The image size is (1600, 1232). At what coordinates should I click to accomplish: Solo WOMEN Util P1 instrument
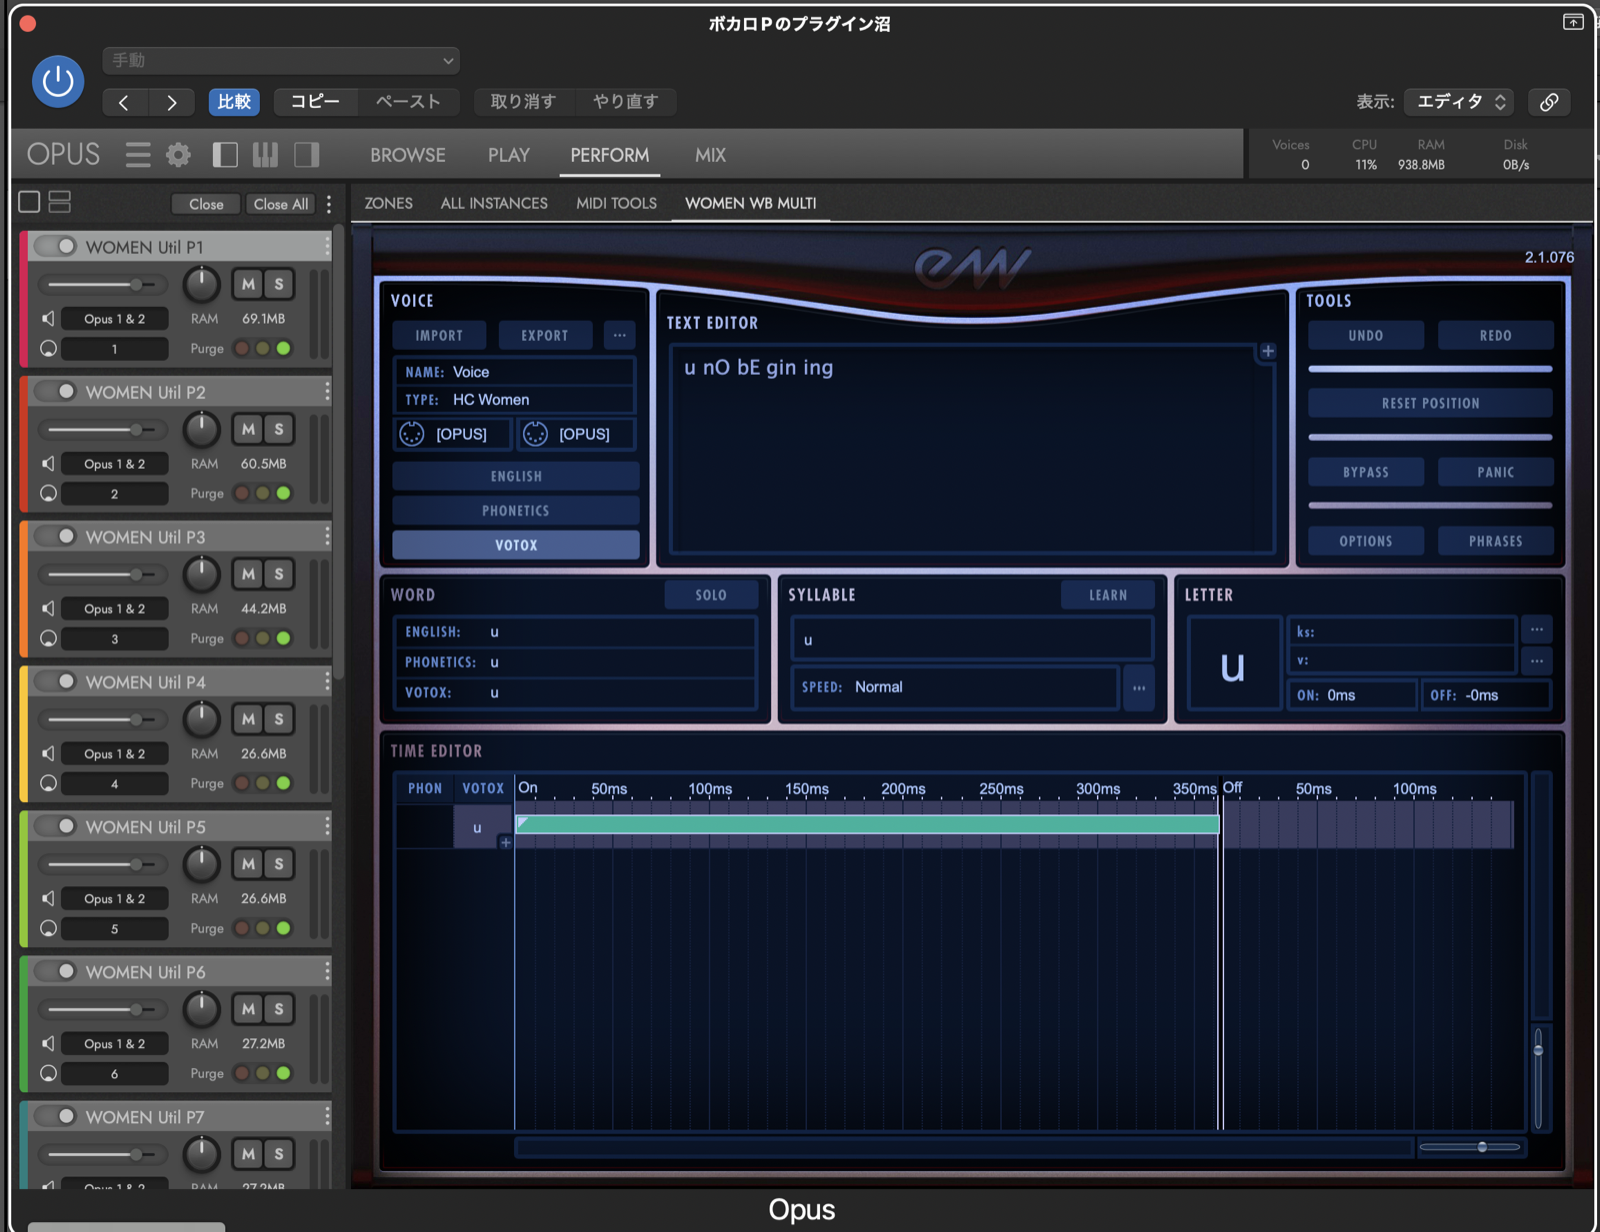(x=279, y=284)
